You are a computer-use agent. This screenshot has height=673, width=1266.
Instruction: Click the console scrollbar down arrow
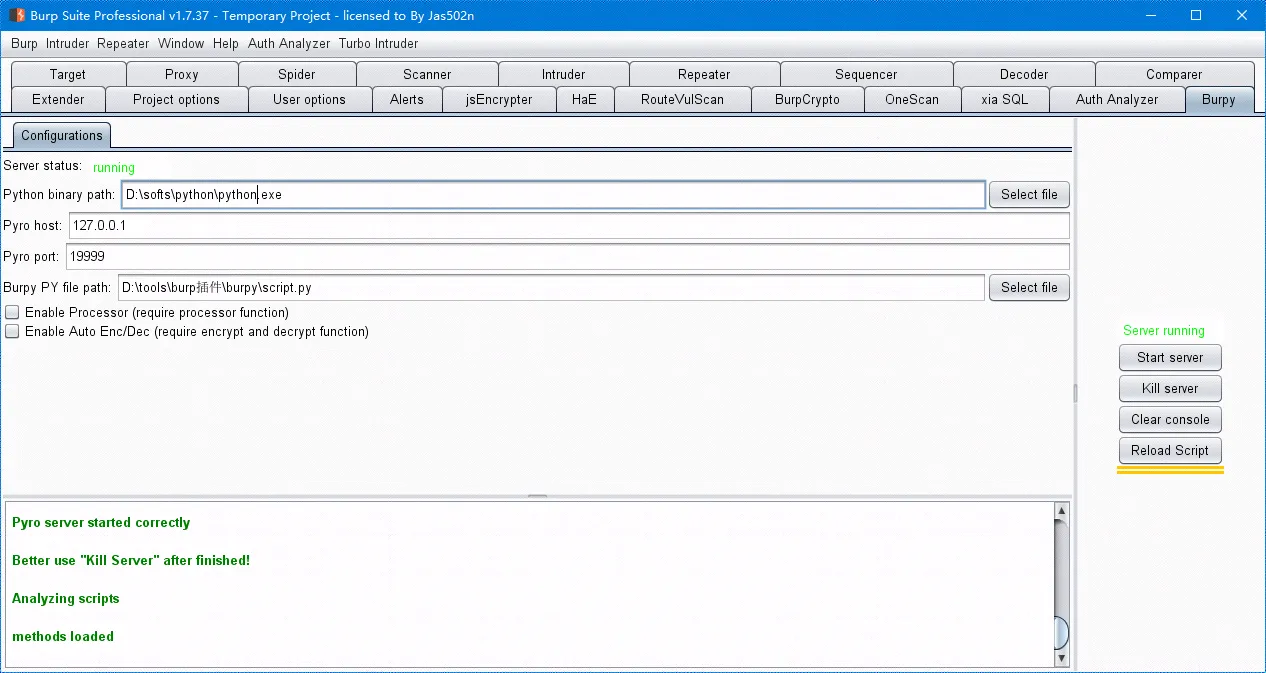pyautogui.click(x=1061, y=658)
